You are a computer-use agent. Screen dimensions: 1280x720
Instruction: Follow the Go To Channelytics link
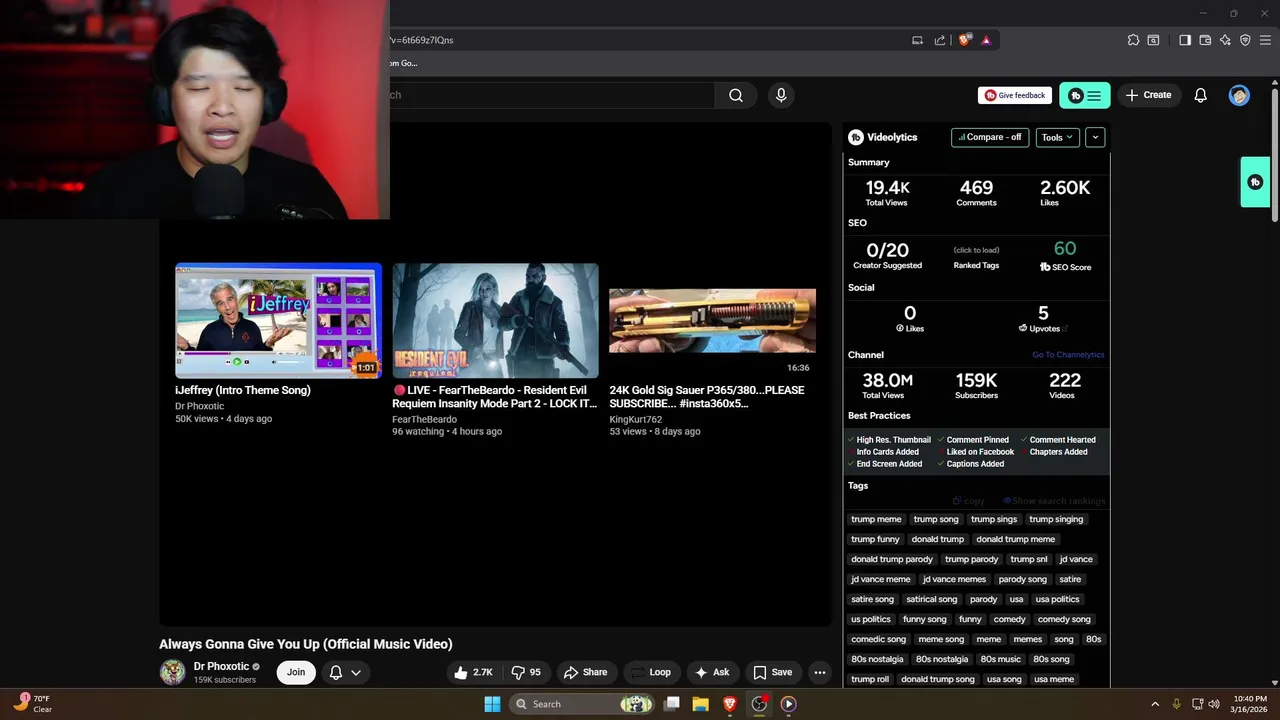pos(1068,355)
